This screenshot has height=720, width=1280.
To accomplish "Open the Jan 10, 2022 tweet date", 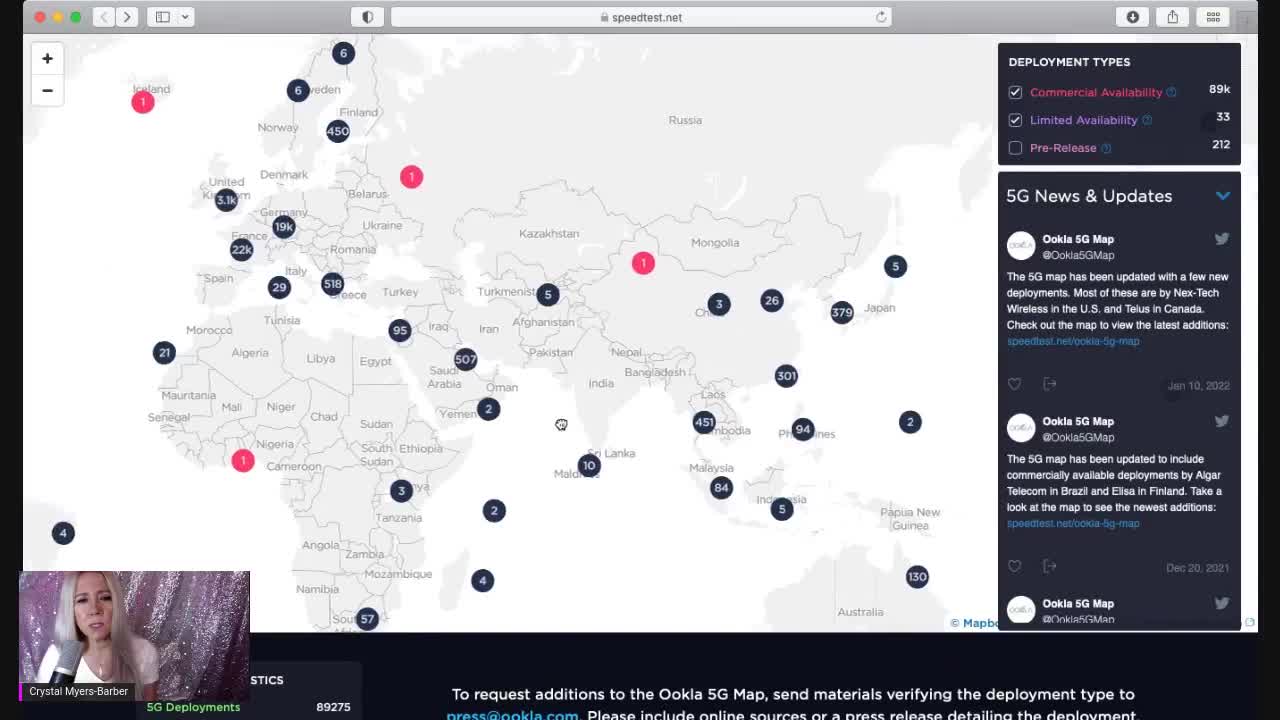I will point(1198,385).
